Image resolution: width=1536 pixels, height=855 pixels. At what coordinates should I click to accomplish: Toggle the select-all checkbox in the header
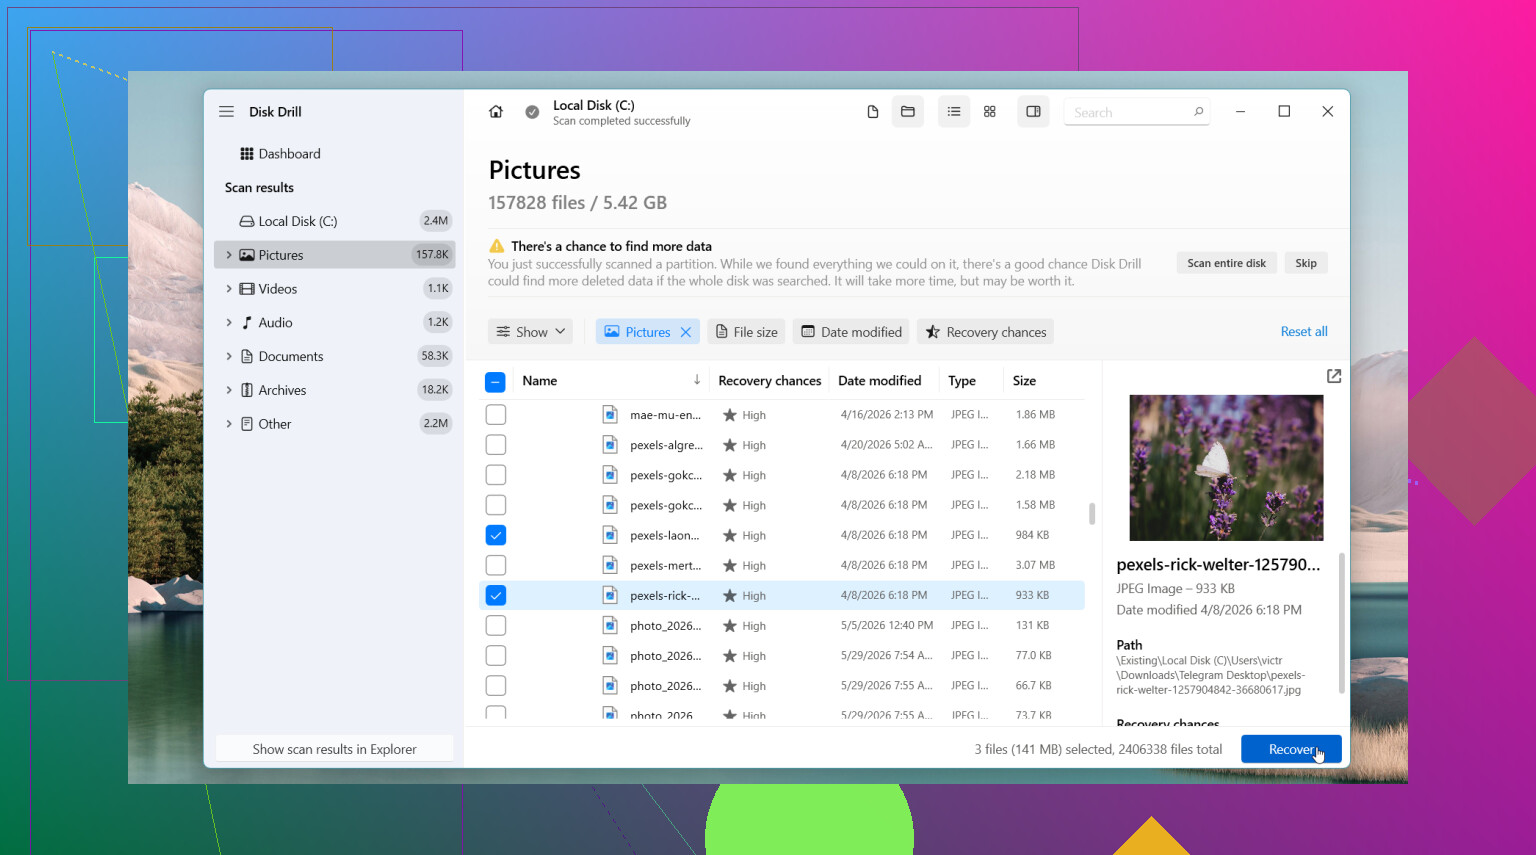[495, 381]
